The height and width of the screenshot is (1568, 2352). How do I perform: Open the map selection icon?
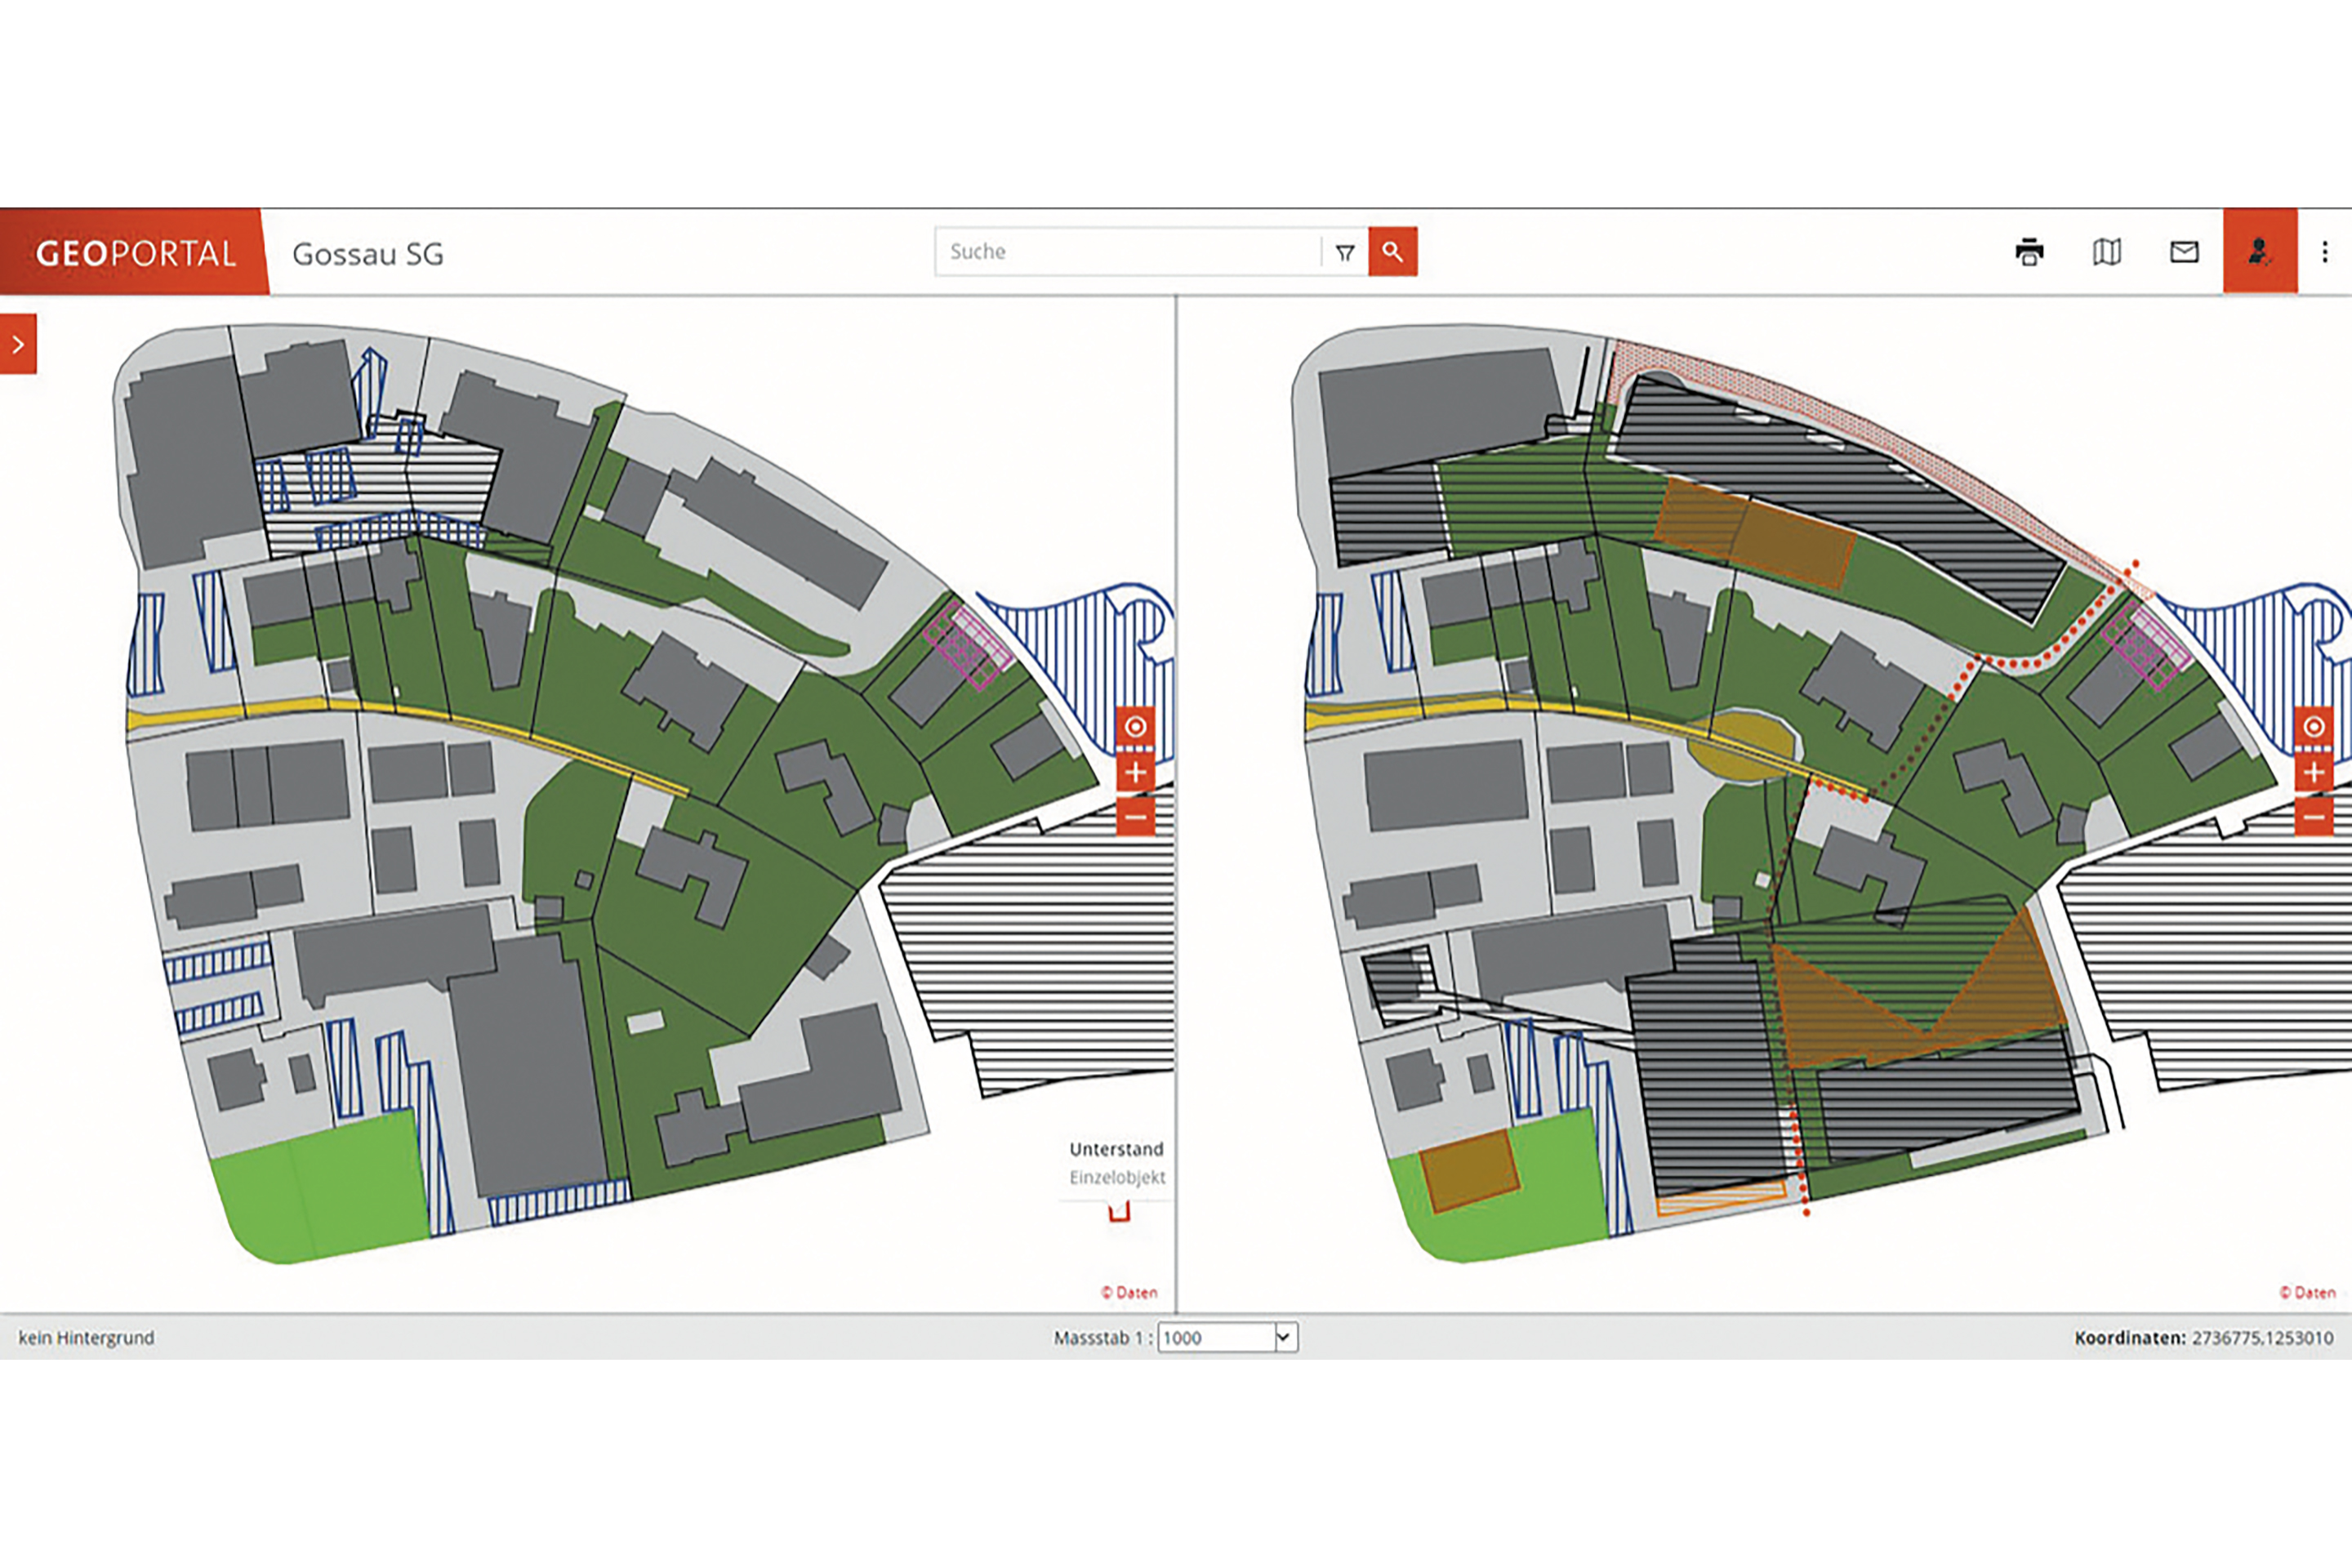coord(2107,252)
